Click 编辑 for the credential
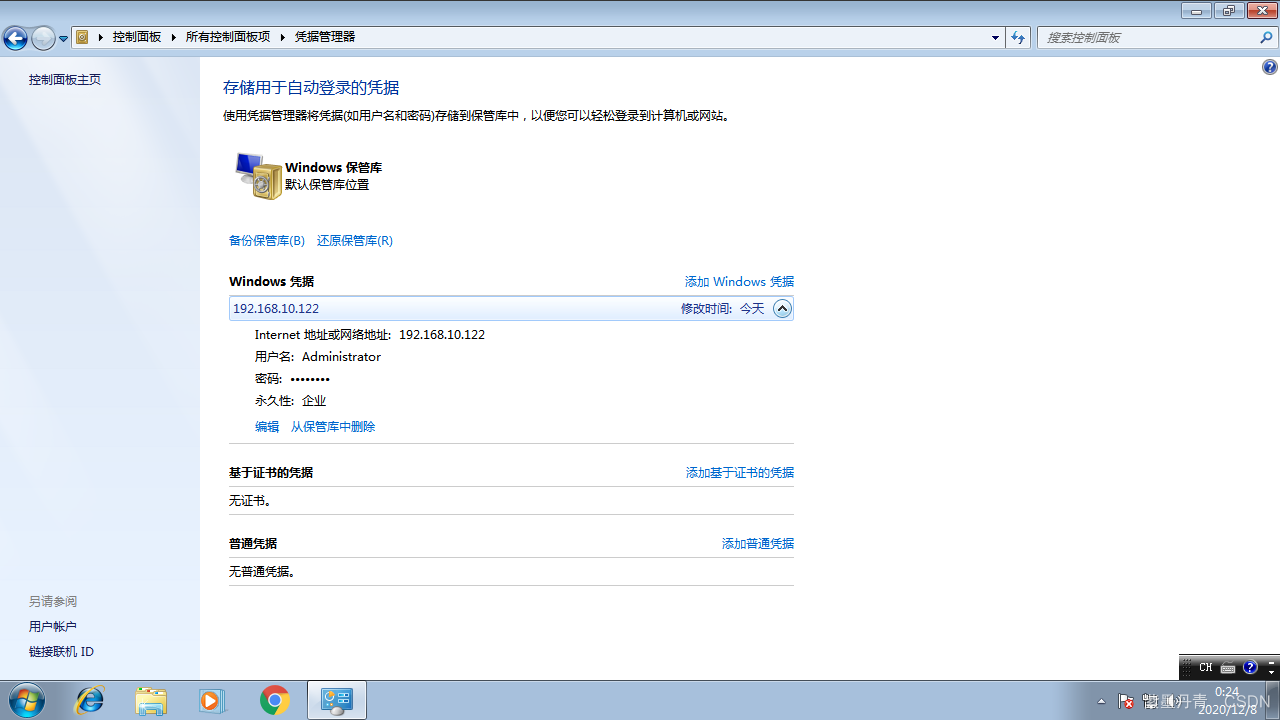 [x=267, y=427]
